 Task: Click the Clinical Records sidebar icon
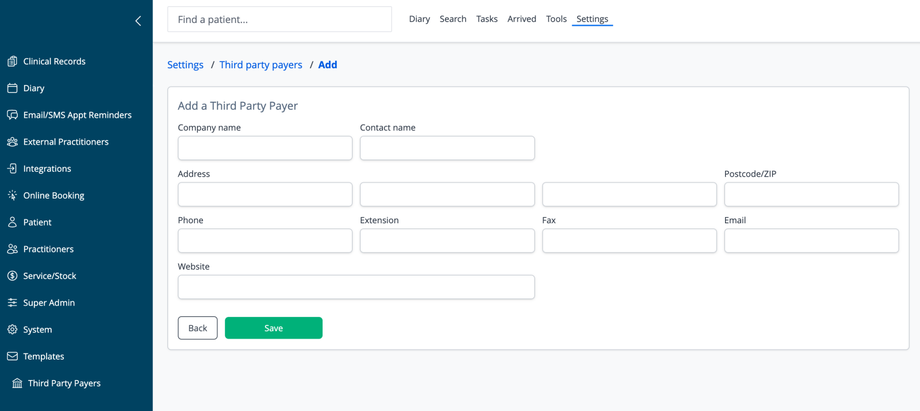(12, 61)
